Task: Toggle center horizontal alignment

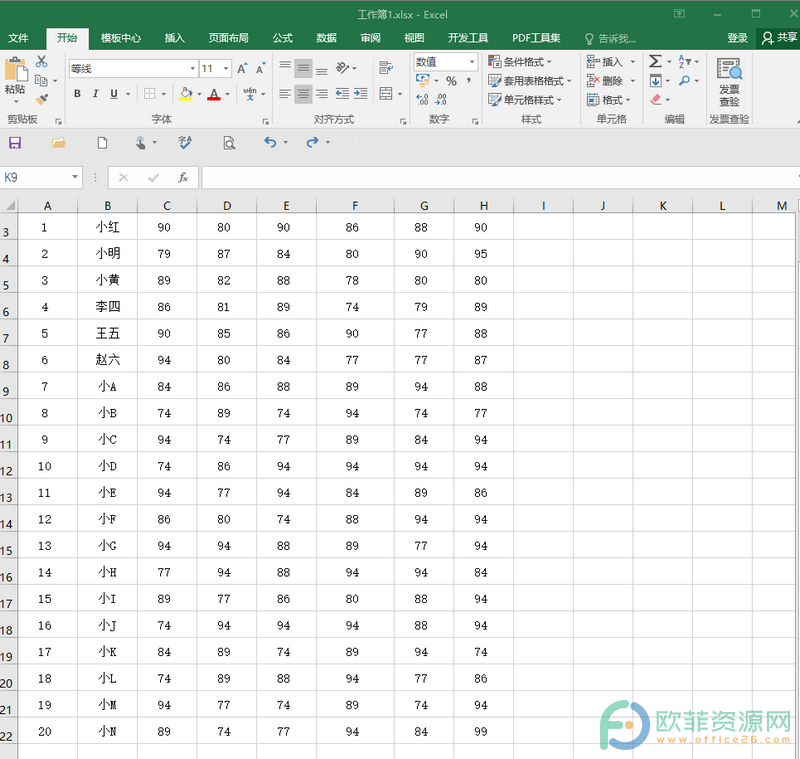Action: click(303, 94)
